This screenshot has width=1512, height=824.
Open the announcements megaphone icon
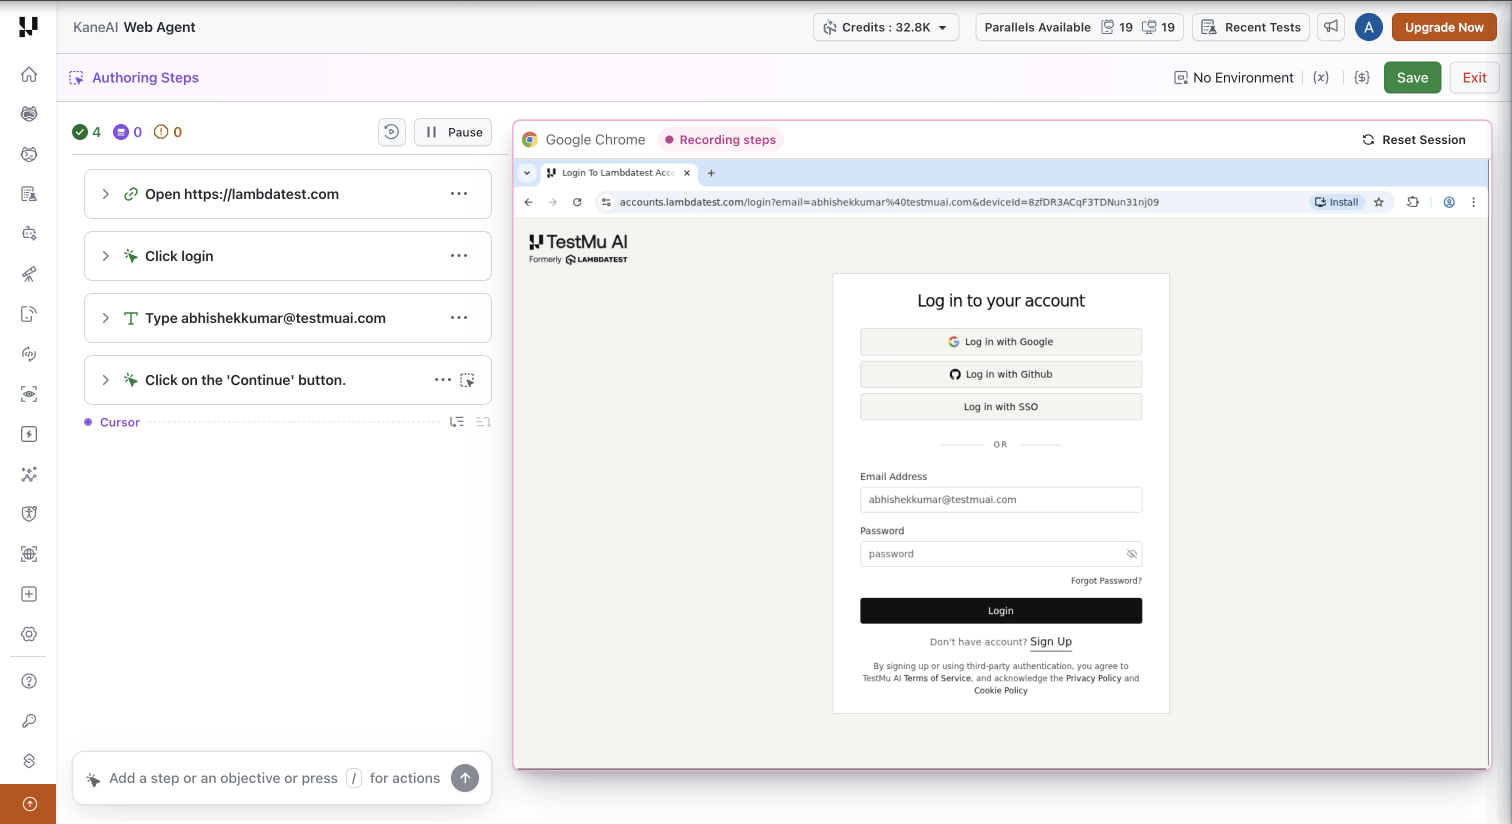(x=1331, y=27)
